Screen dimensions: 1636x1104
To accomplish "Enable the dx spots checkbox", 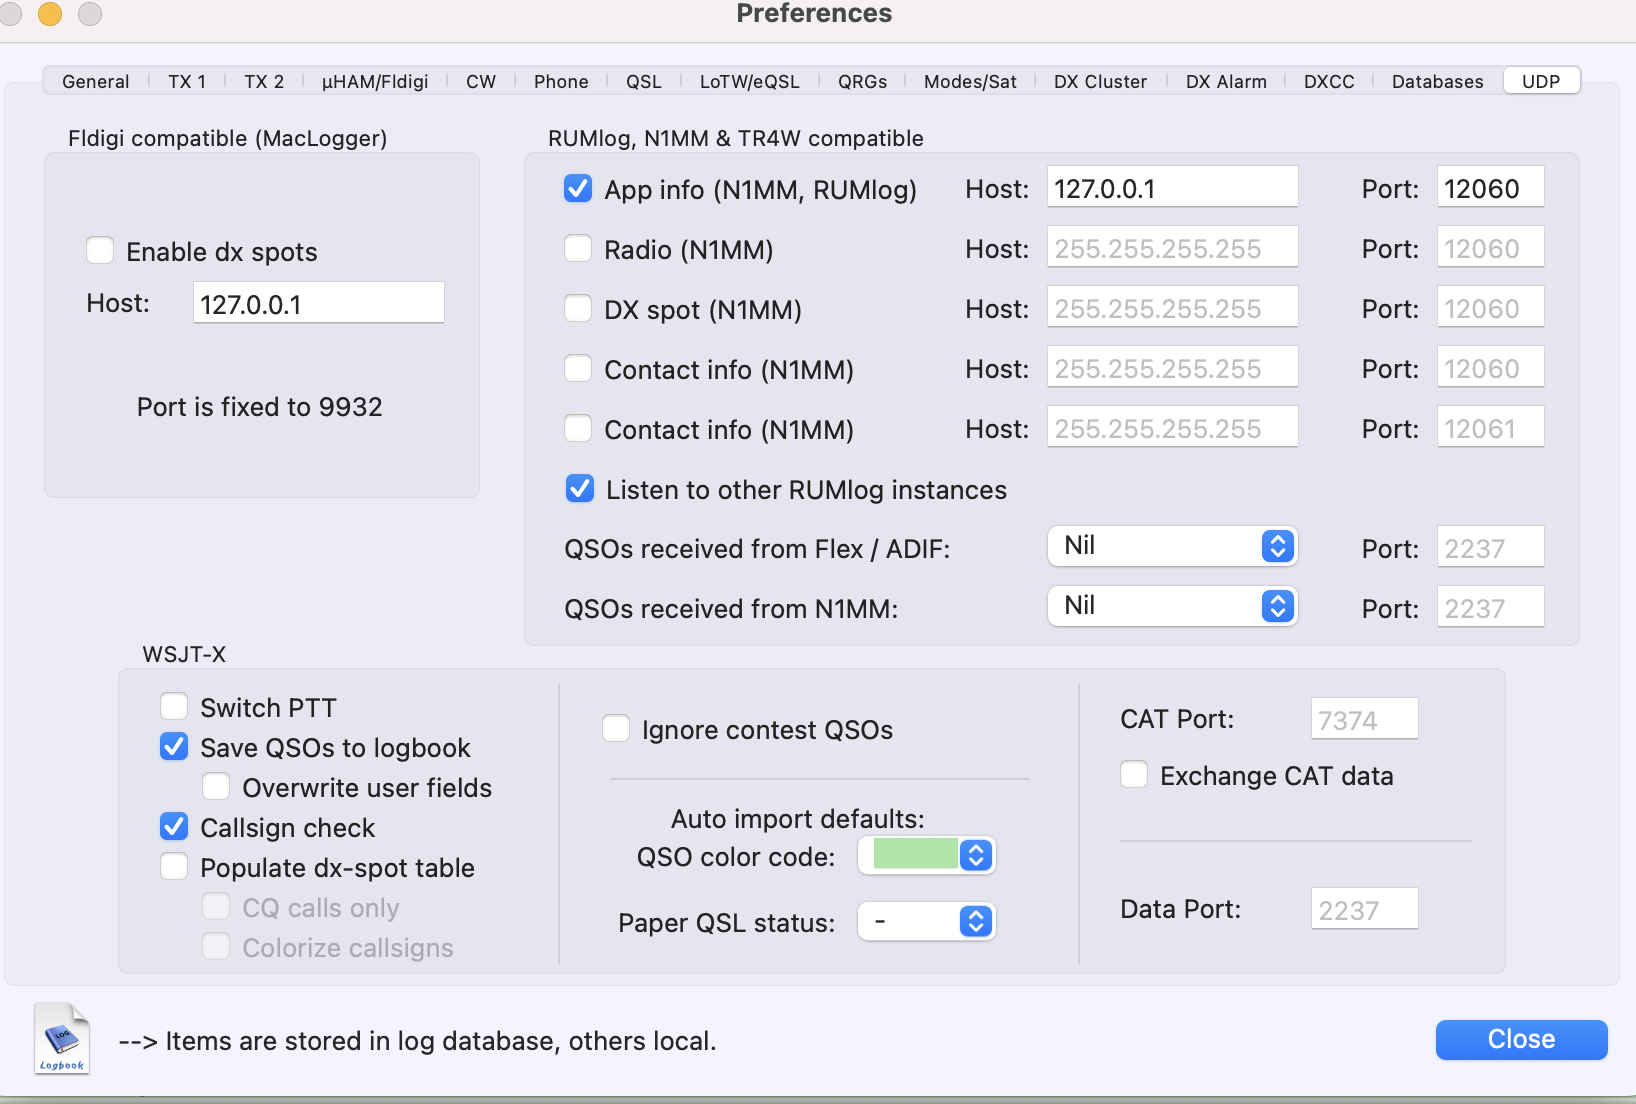I will 100,250.
